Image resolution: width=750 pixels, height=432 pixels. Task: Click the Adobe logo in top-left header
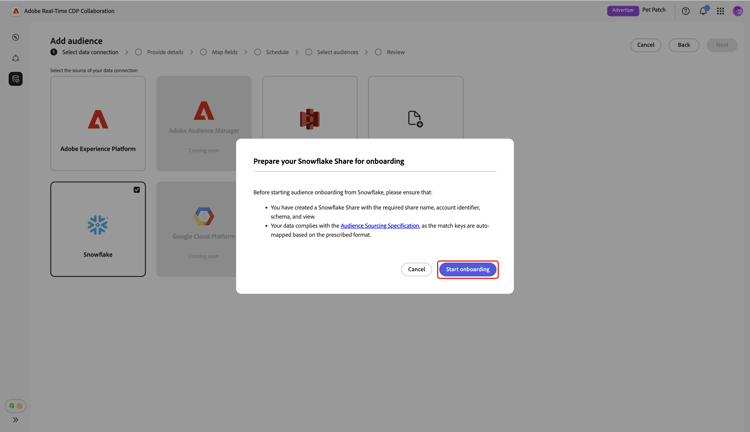[16, 11]
